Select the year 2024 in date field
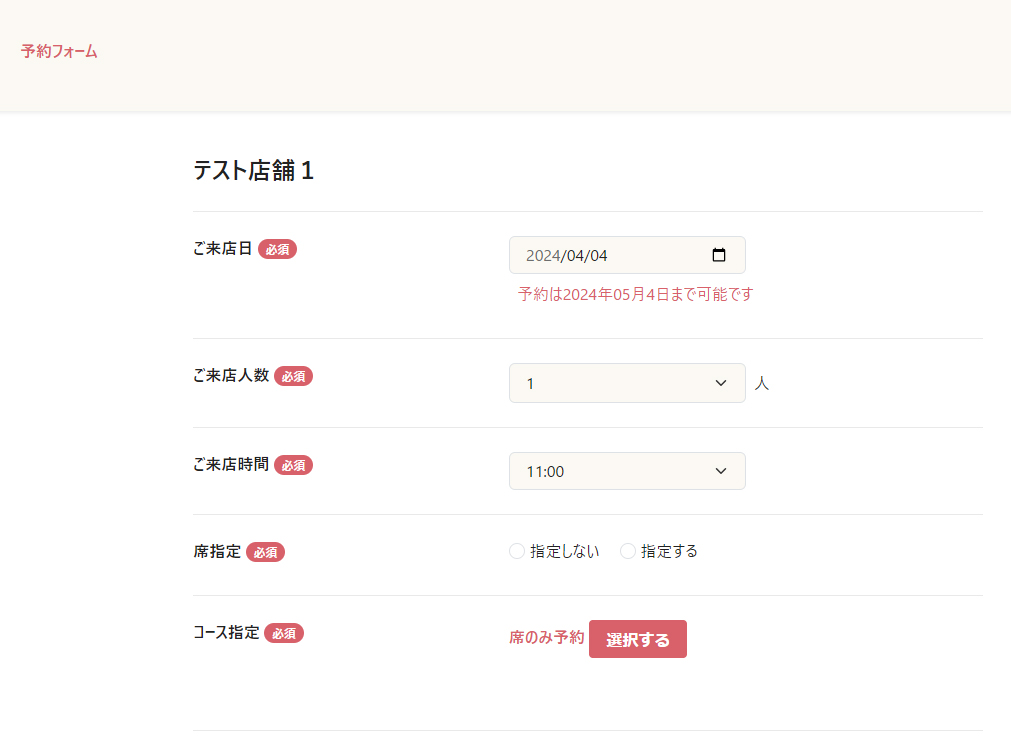1011x739 pixels. pos(542,255)
